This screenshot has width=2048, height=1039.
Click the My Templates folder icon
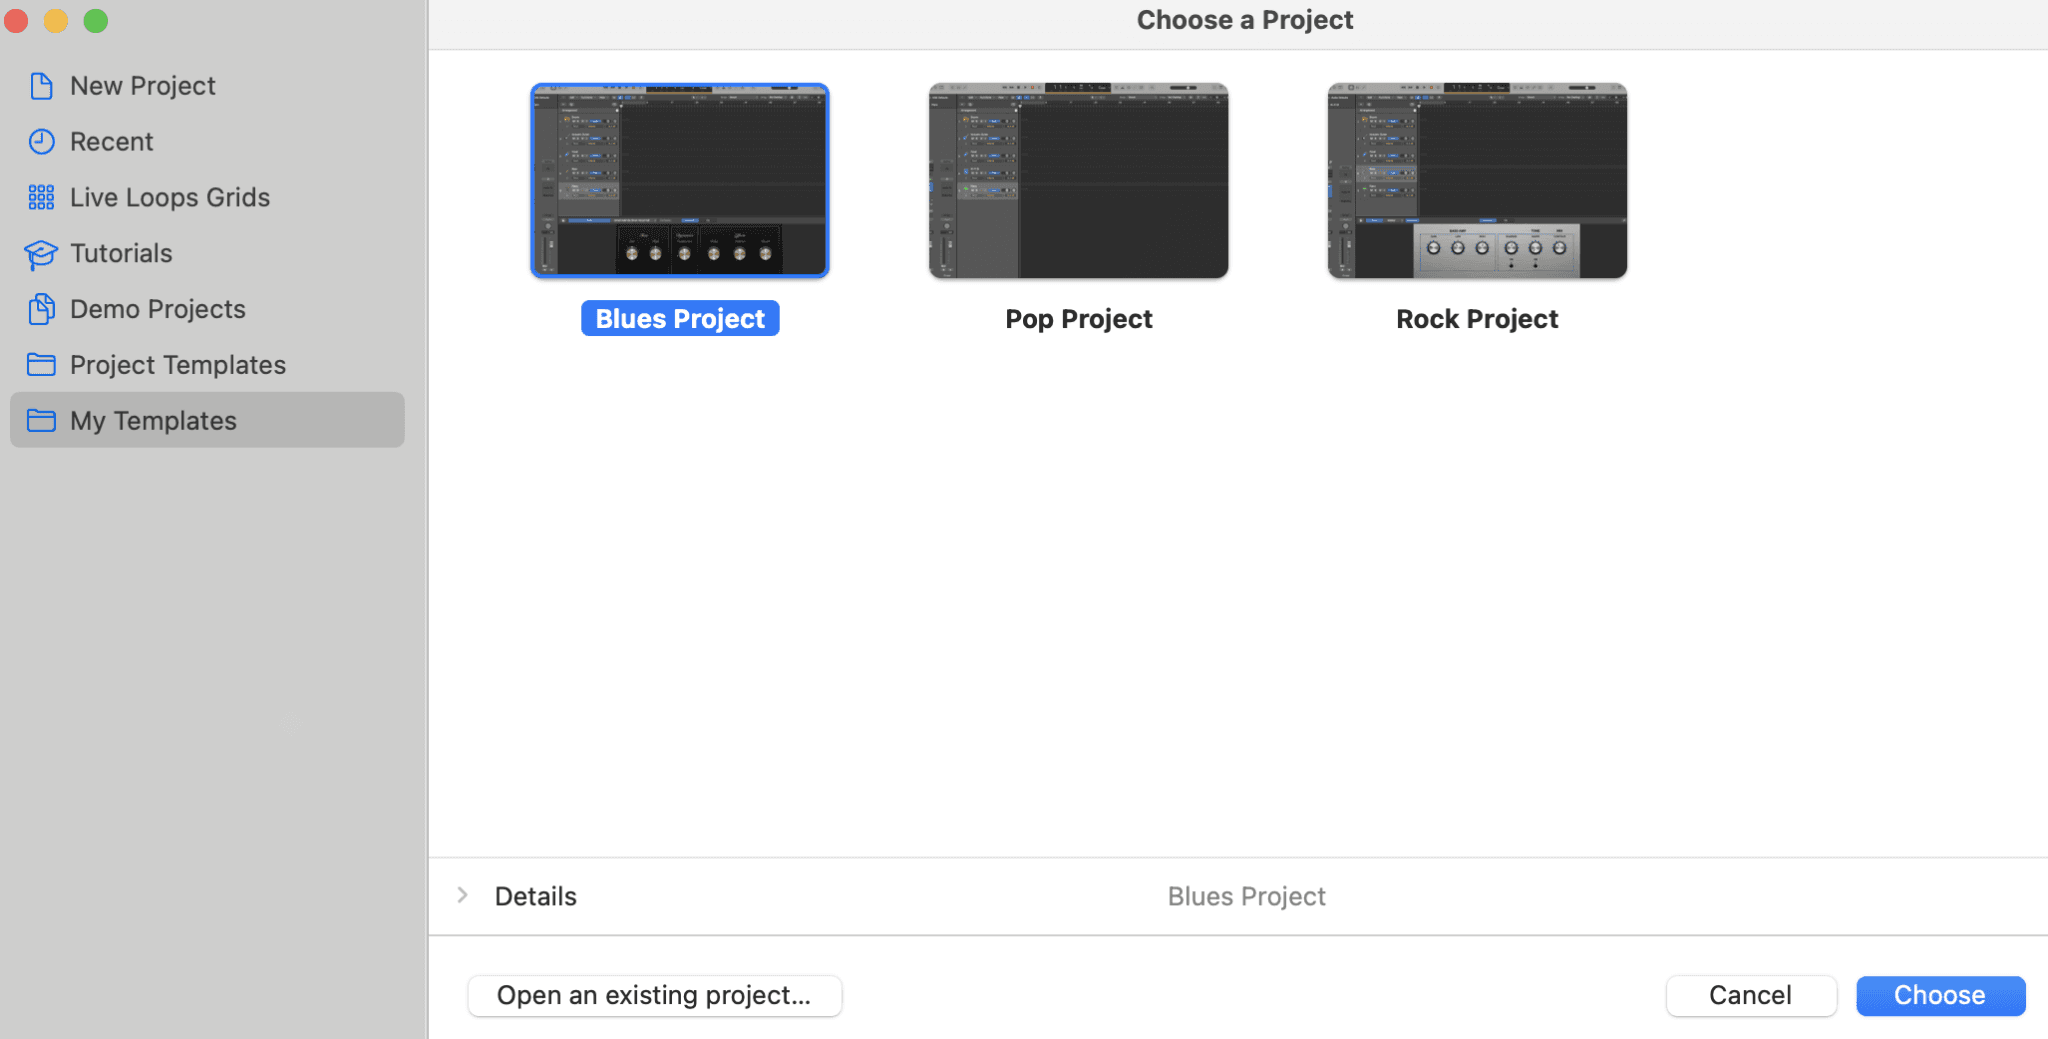pos(41,420)
